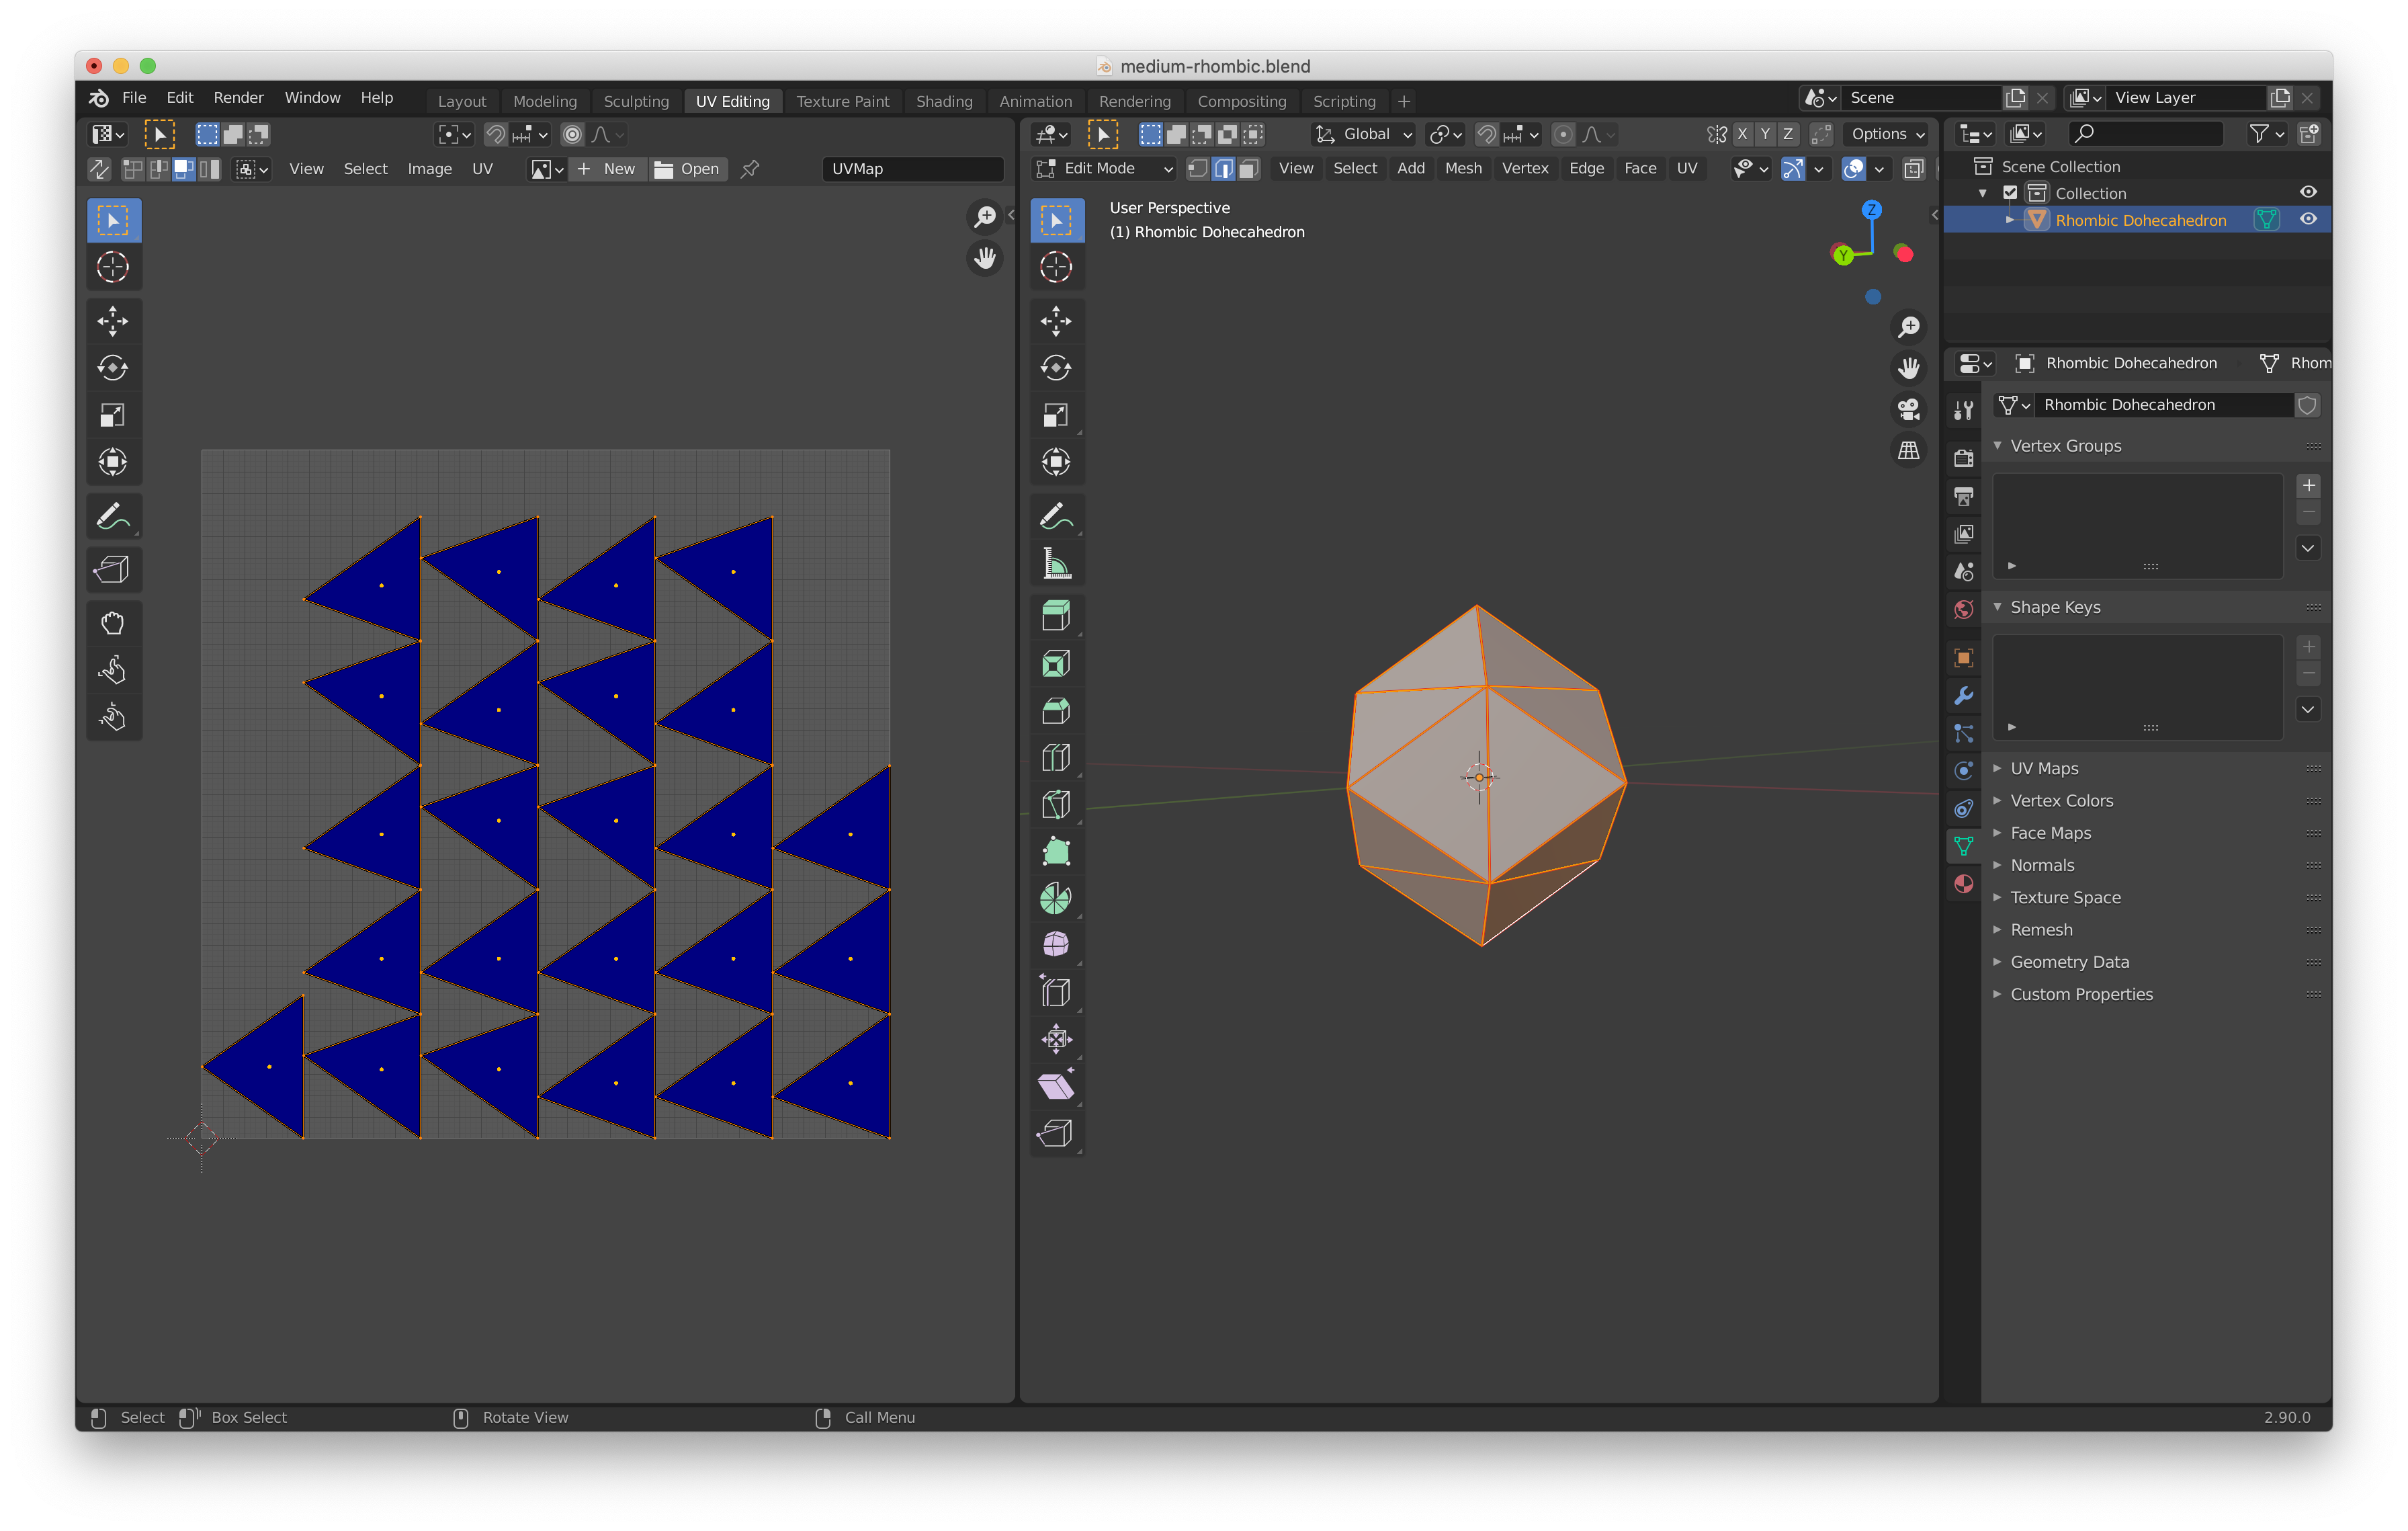Open the Global transform orientation dropdown
Viewport: 2408px width, 1531px height.
tap(1364, 134)
